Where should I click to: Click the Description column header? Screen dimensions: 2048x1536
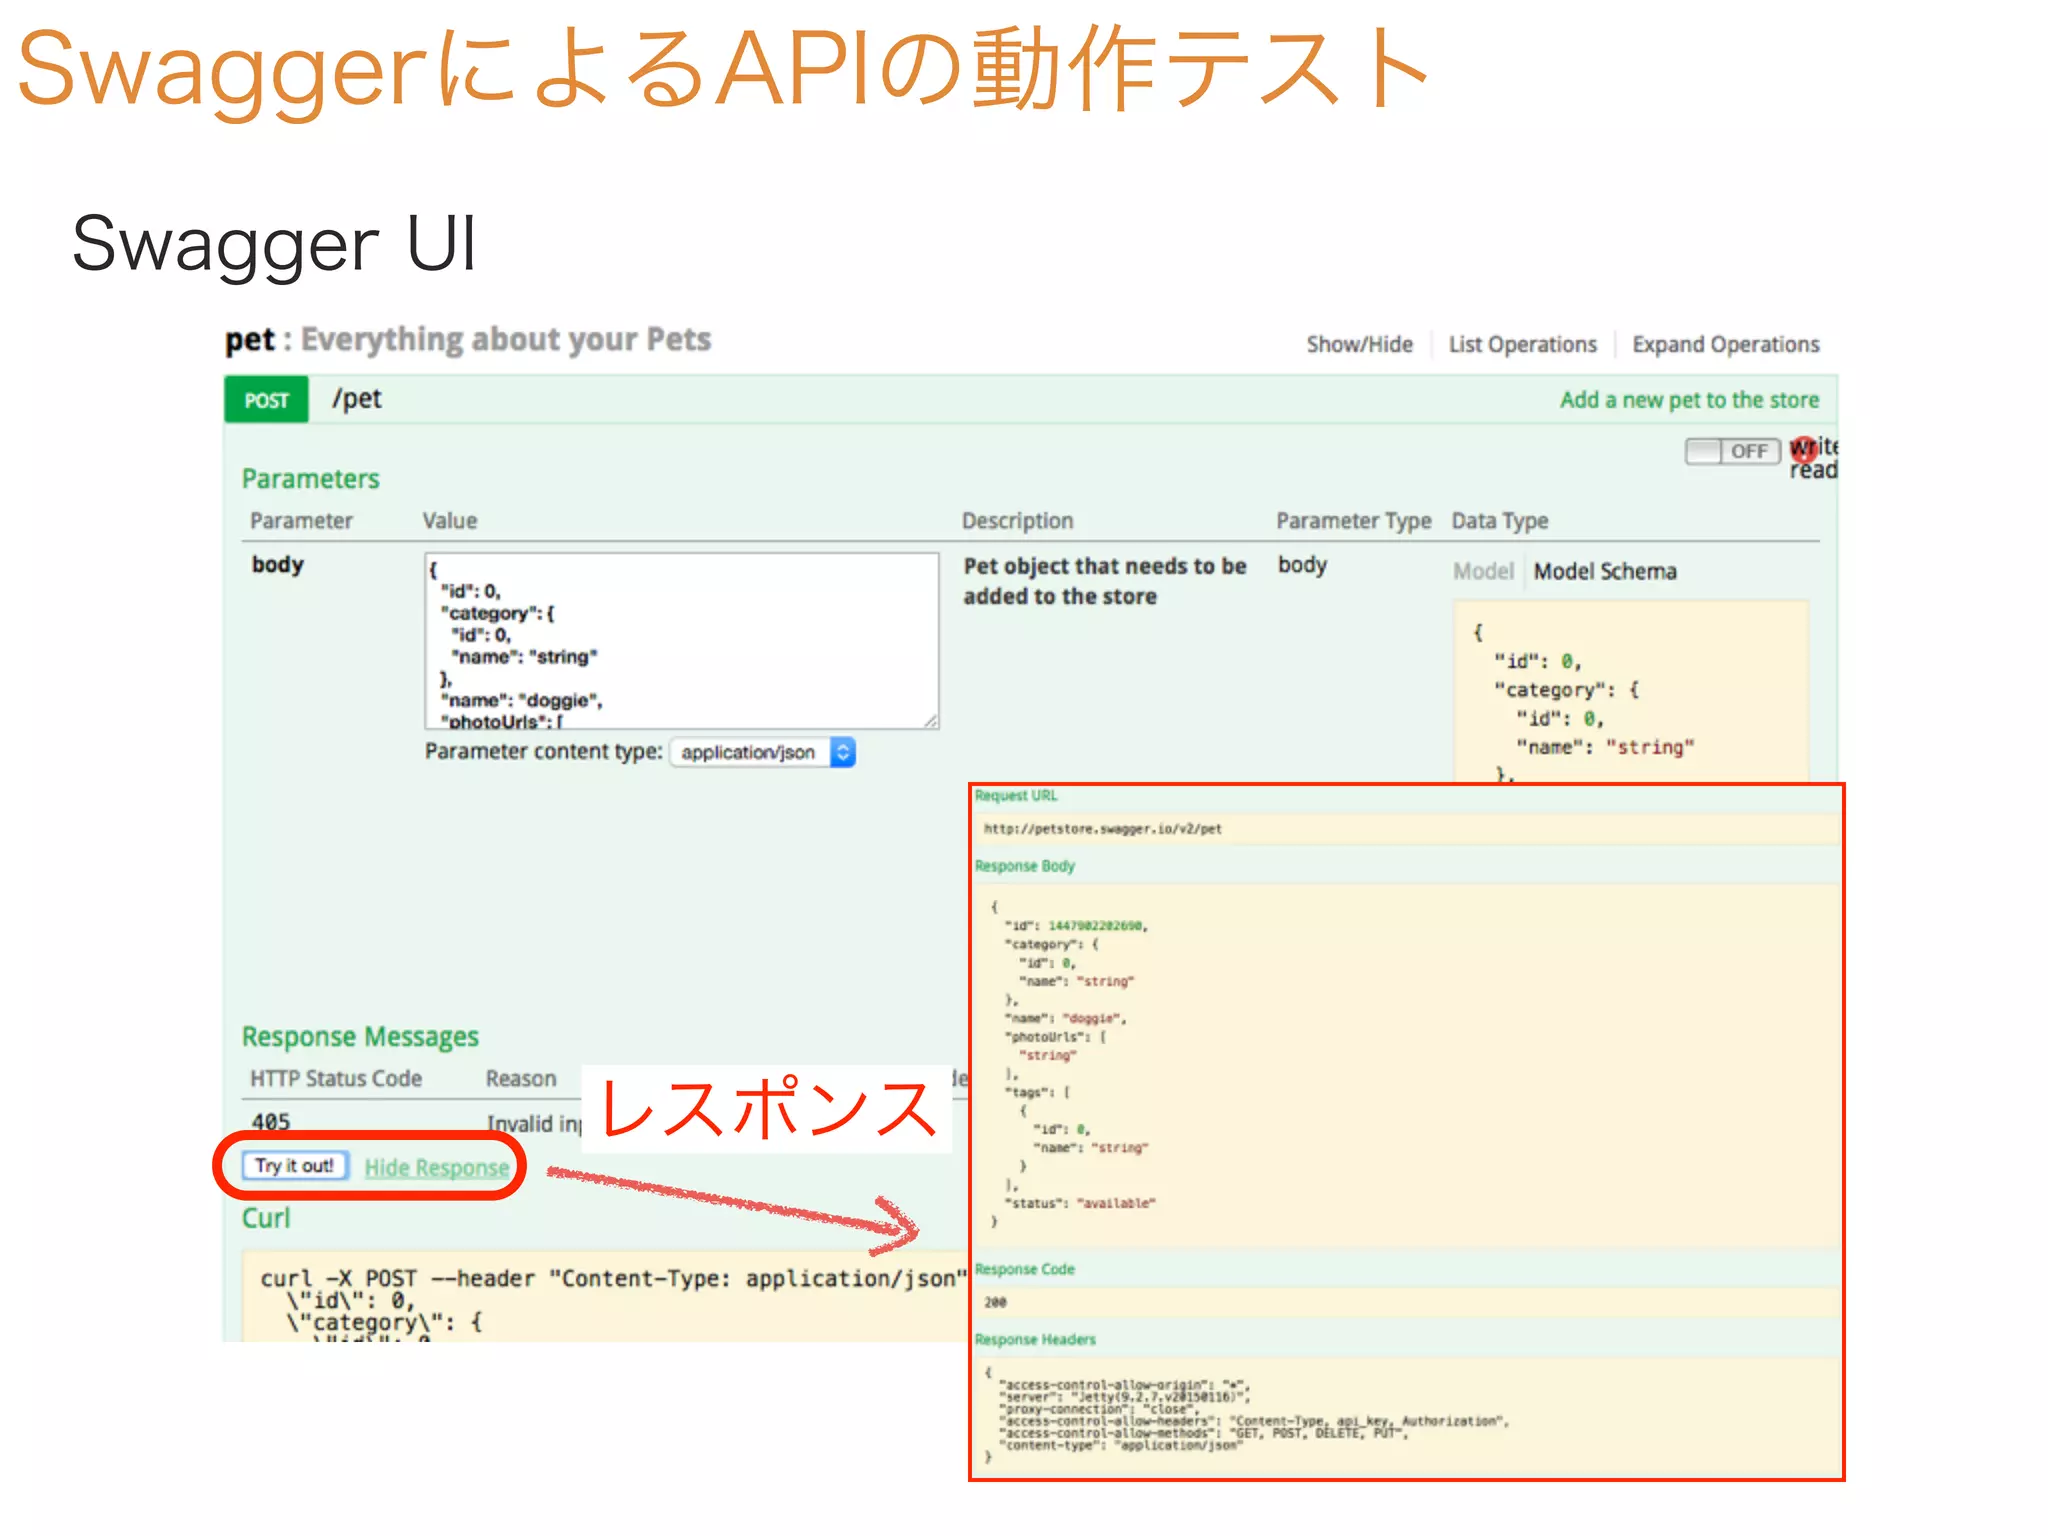(x=1017, y=521)
